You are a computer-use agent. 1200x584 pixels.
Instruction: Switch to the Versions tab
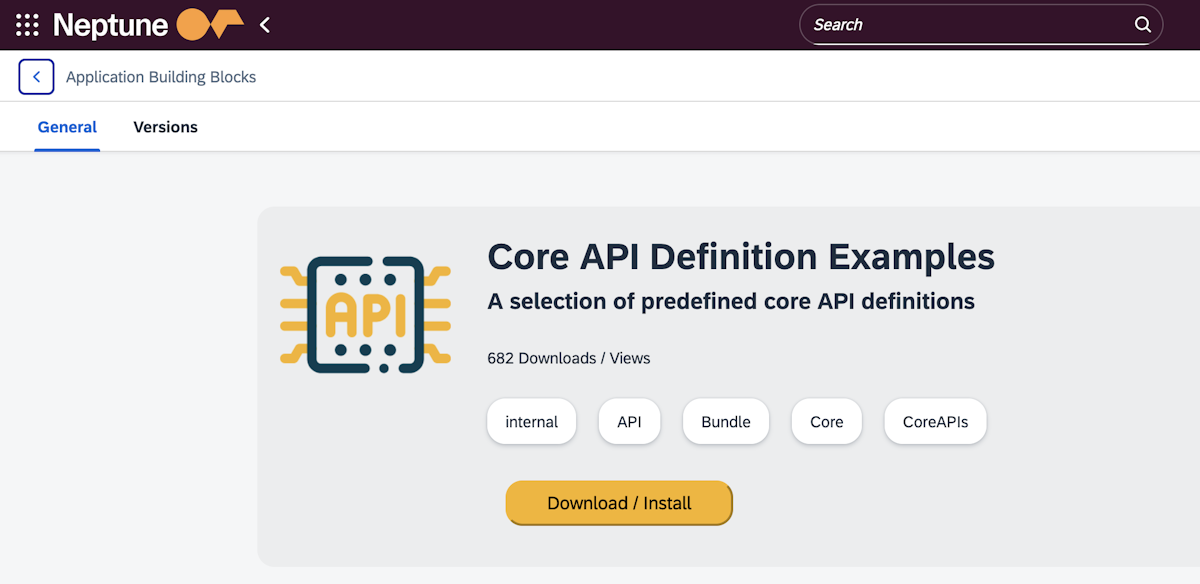[166, 127]
